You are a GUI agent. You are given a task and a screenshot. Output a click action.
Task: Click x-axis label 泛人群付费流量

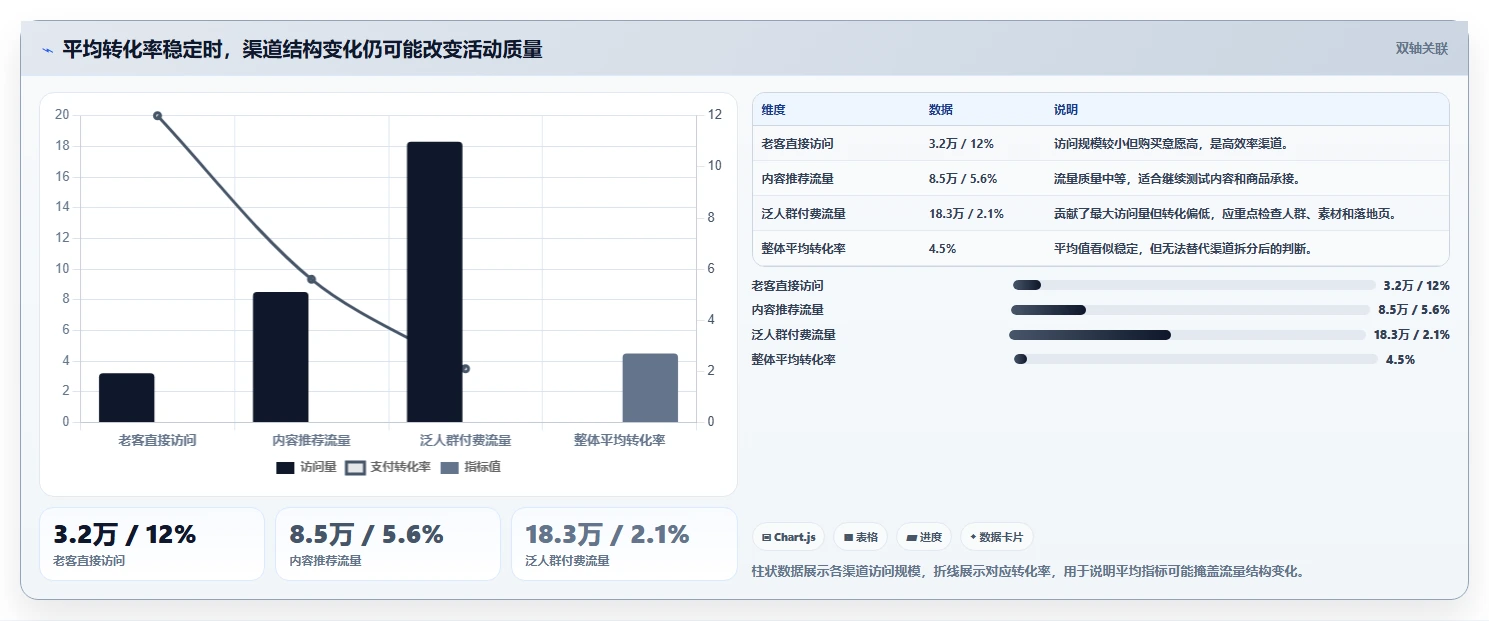point(465,440)
